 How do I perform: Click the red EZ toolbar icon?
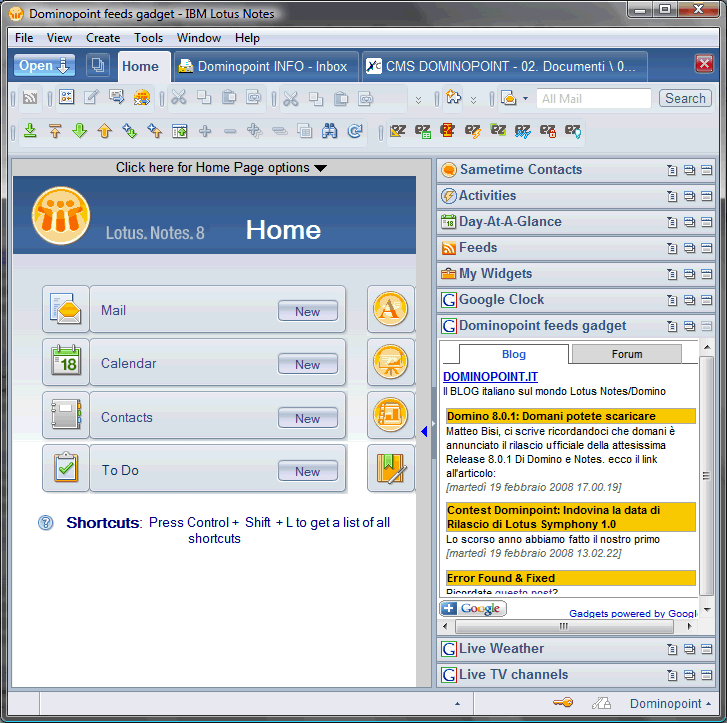448,131
